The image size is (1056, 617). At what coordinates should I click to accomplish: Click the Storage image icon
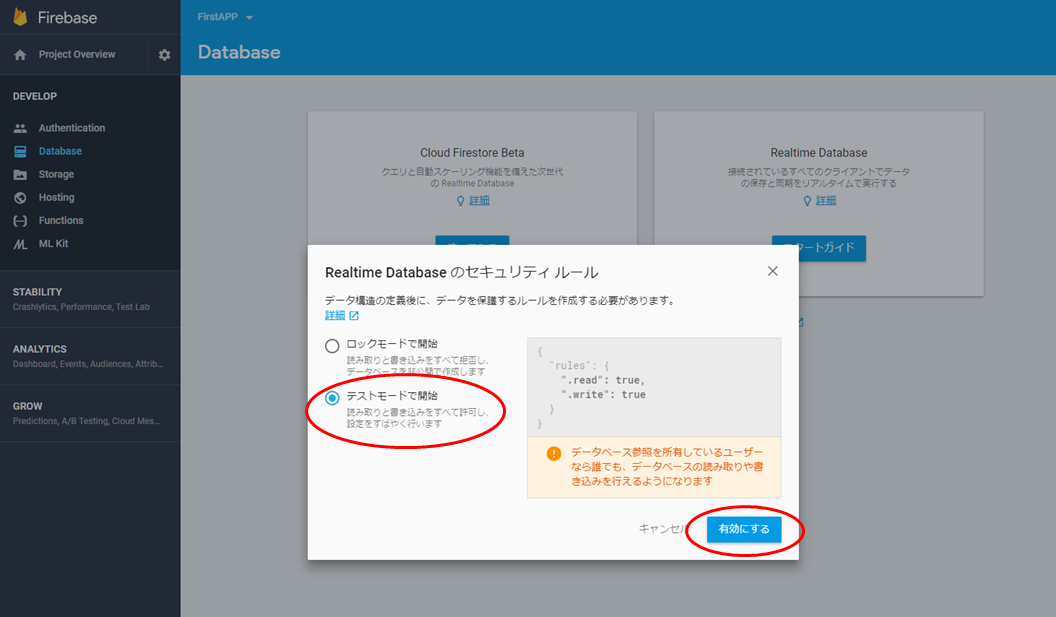tap(20, 174)
